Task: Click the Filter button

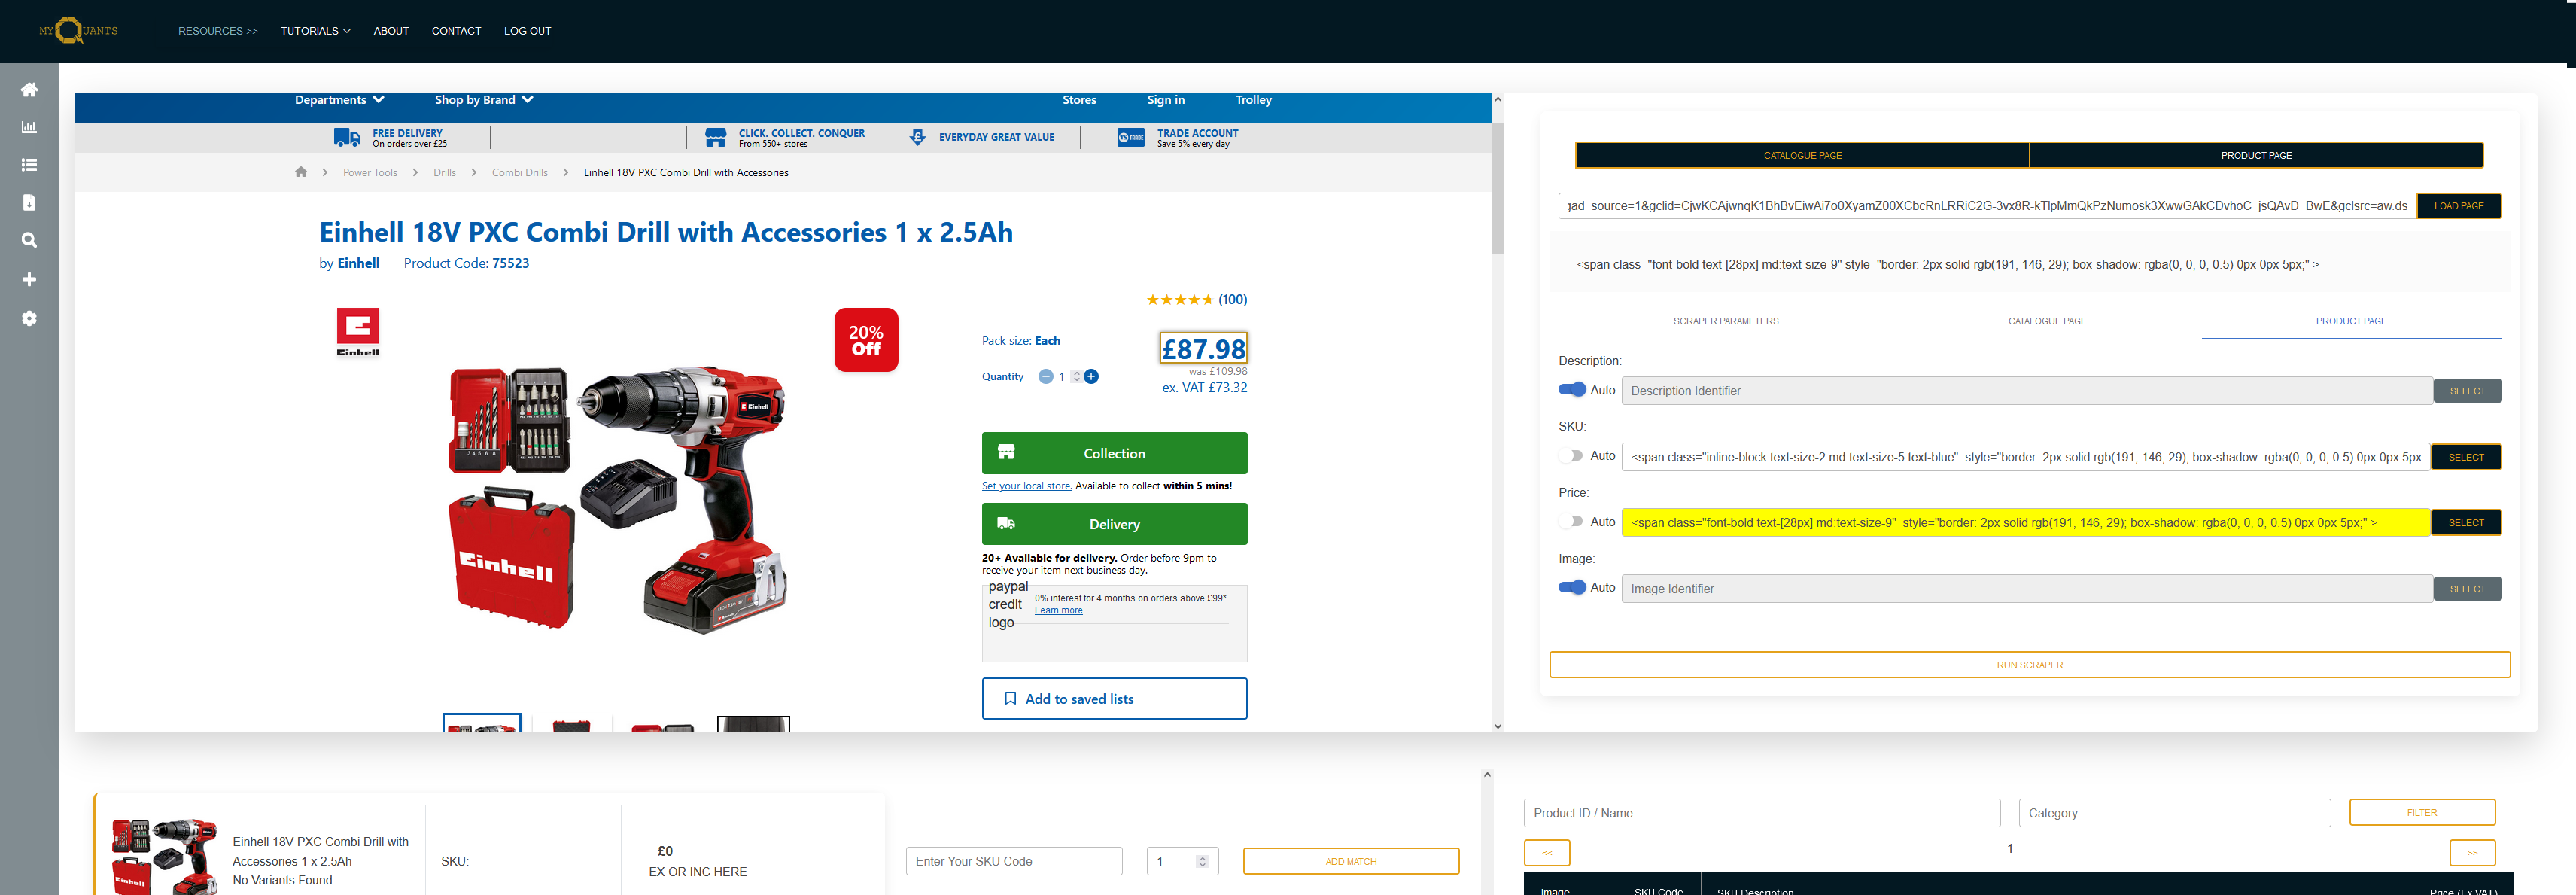Action: tap(2422, 813)
